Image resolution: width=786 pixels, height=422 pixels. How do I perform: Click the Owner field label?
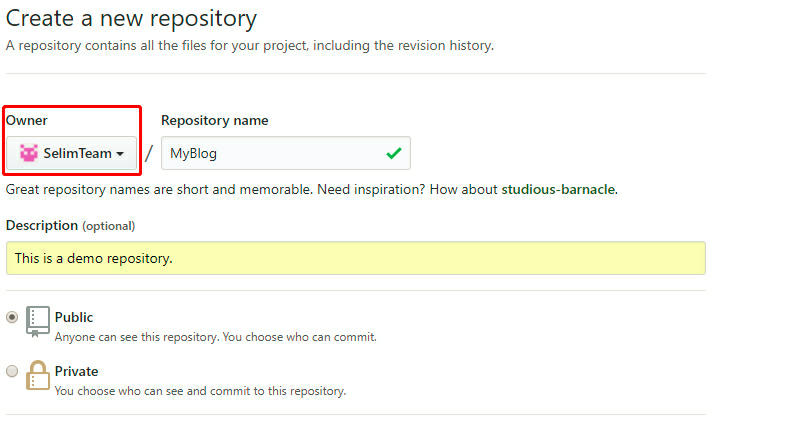click(x=27, y=120)
